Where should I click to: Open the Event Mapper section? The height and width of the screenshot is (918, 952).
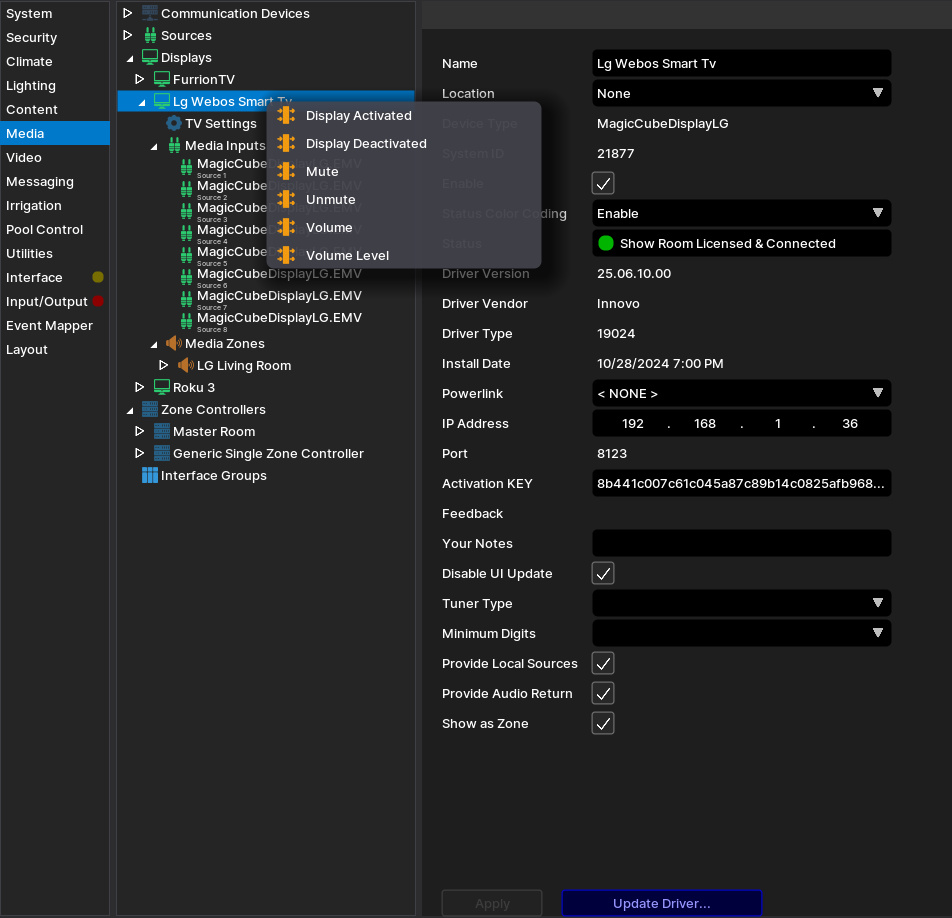pyautogui.click(x=55, y=325)
